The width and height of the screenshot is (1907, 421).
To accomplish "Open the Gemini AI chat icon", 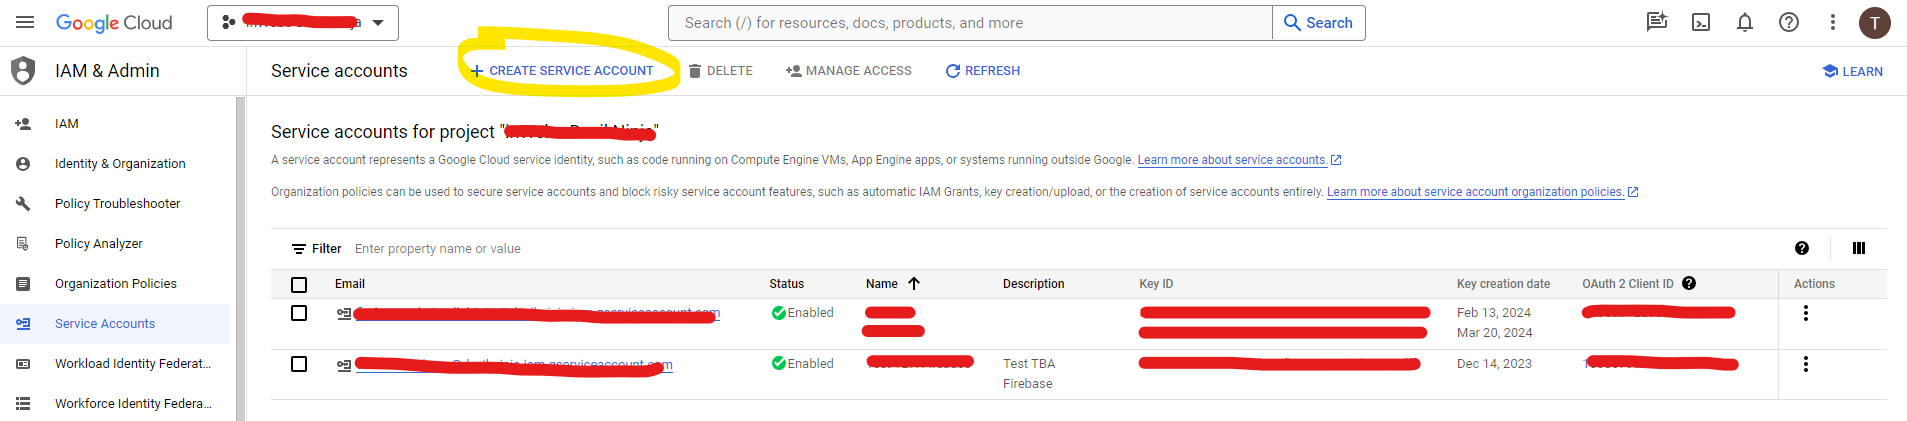I will [1657, 22].
